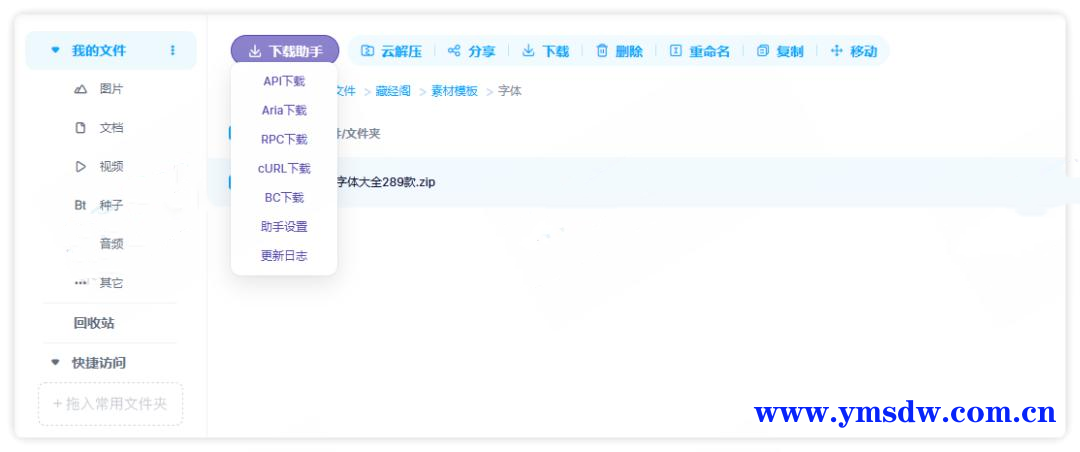Screen dimensions: 1080x452
Task: Click the 文档 page icon
Action: (81, 127)
